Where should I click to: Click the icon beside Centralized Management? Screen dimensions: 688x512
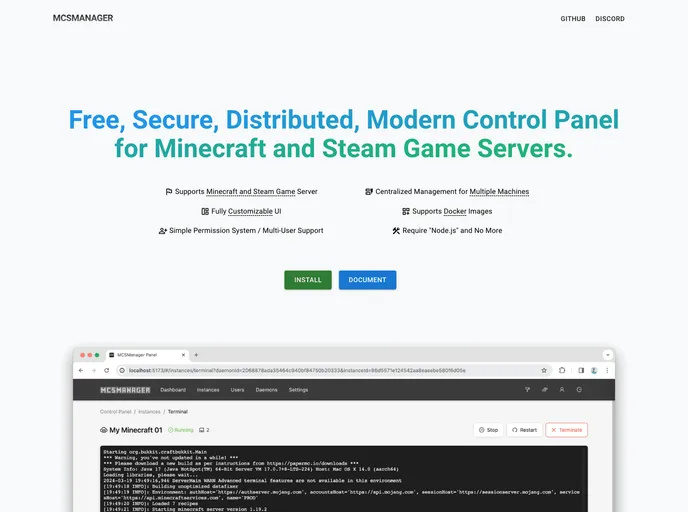click(x=369, y=192)
